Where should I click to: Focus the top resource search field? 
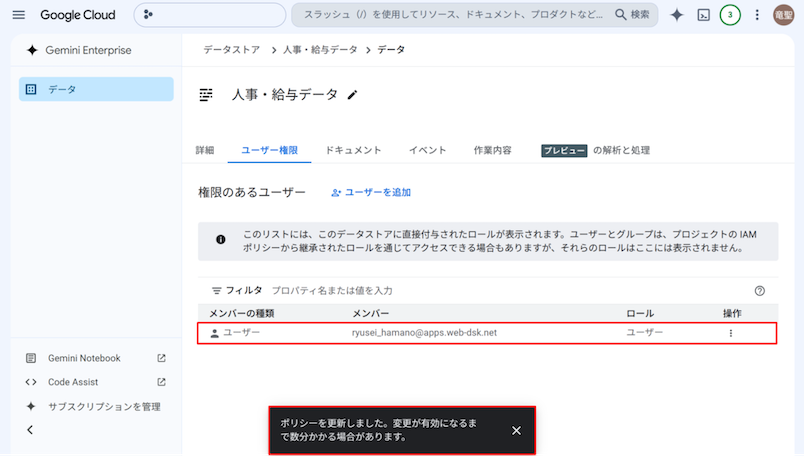[x=454, y=15]
